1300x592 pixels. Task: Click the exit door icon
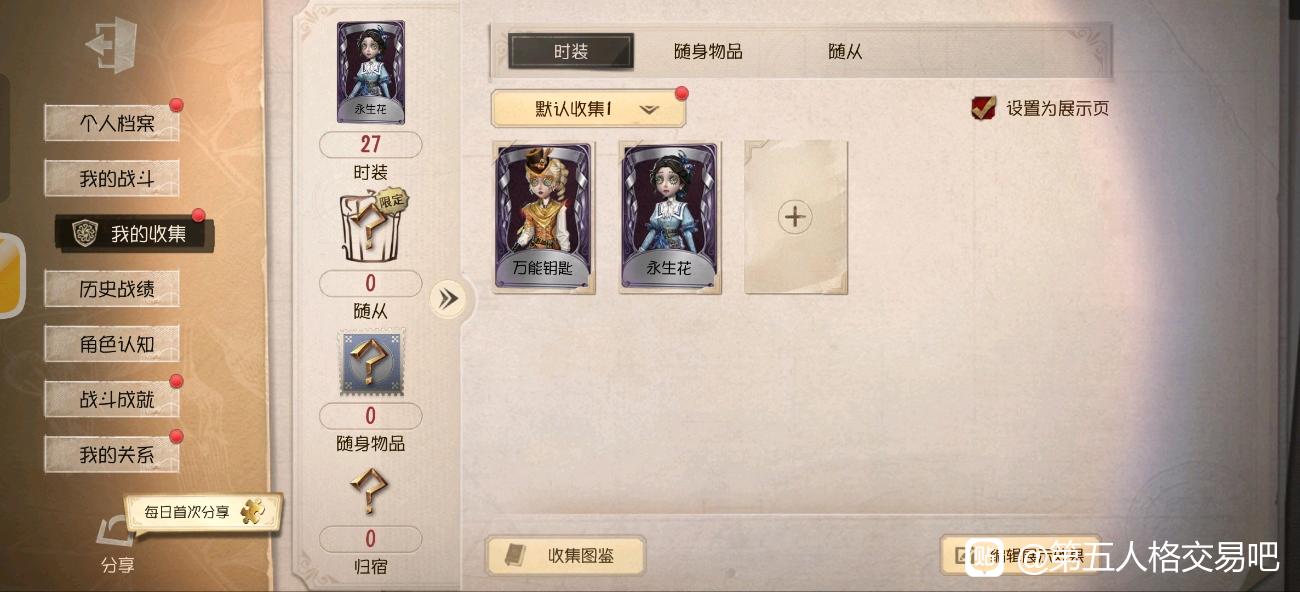tap(111, 45)
